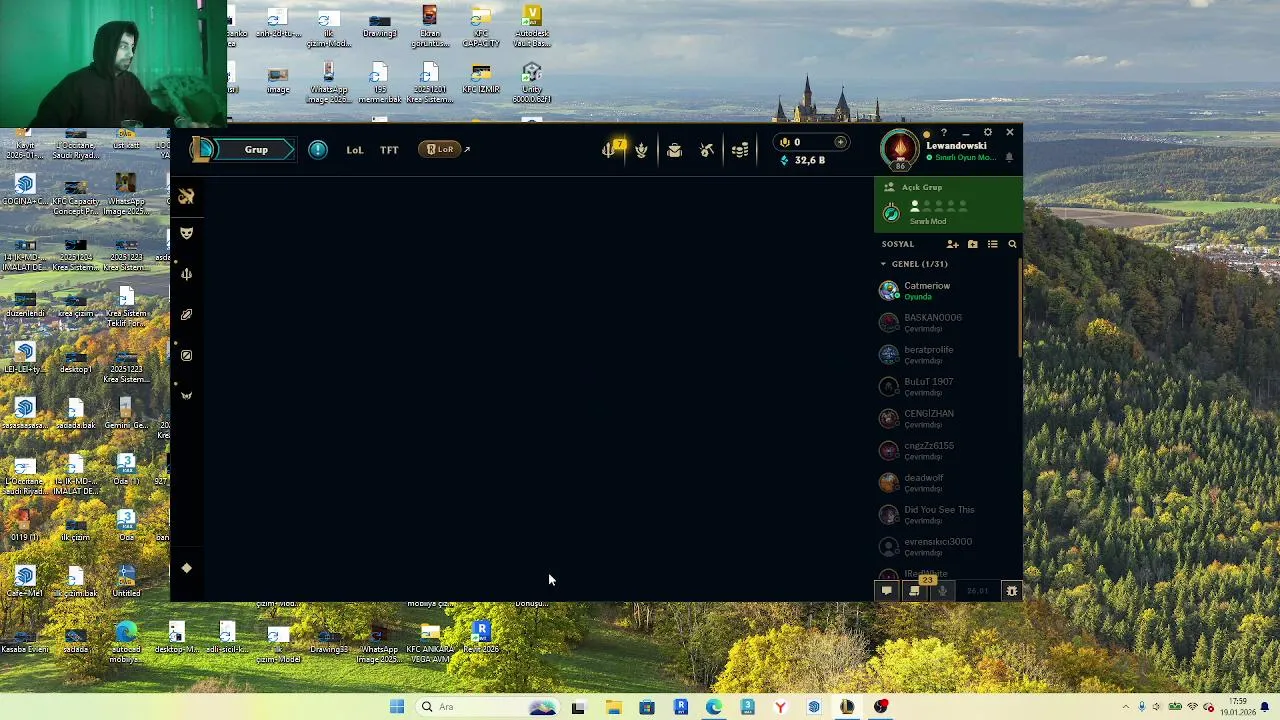Open friends list view options

pos(992,244)
